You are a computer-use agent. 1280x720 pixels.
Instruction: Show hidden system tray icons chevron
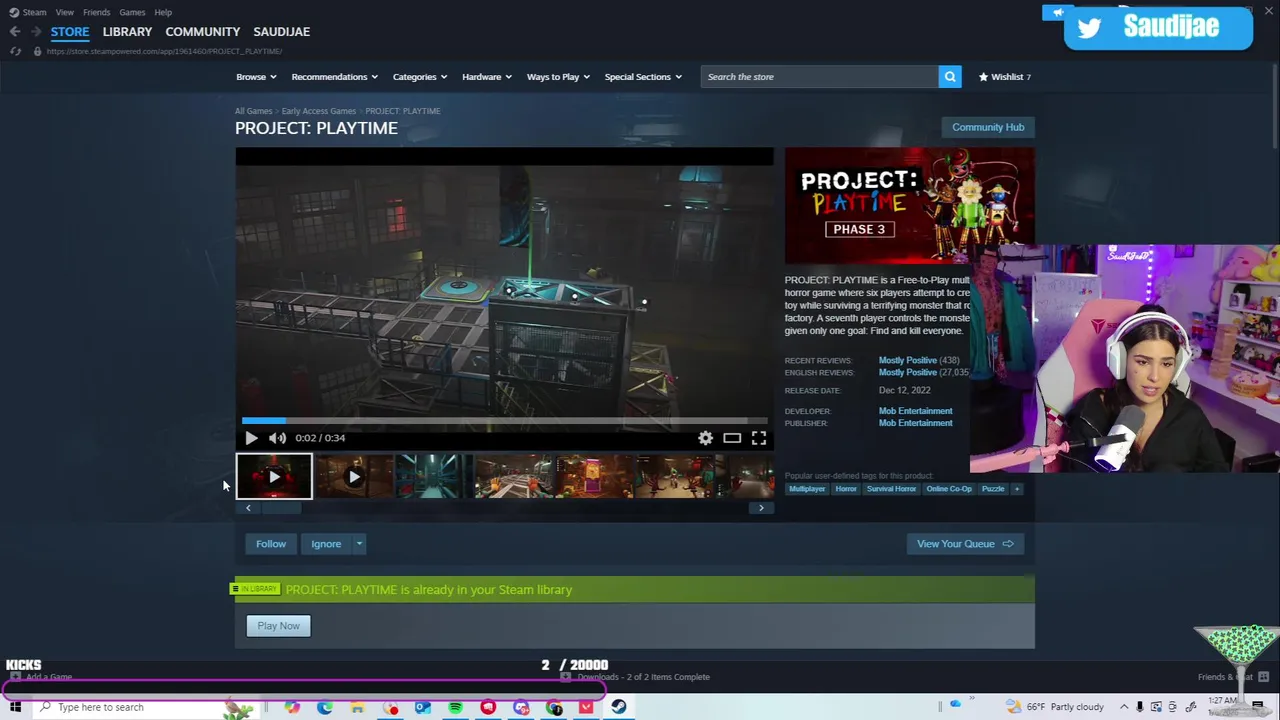pos(1123,707)
